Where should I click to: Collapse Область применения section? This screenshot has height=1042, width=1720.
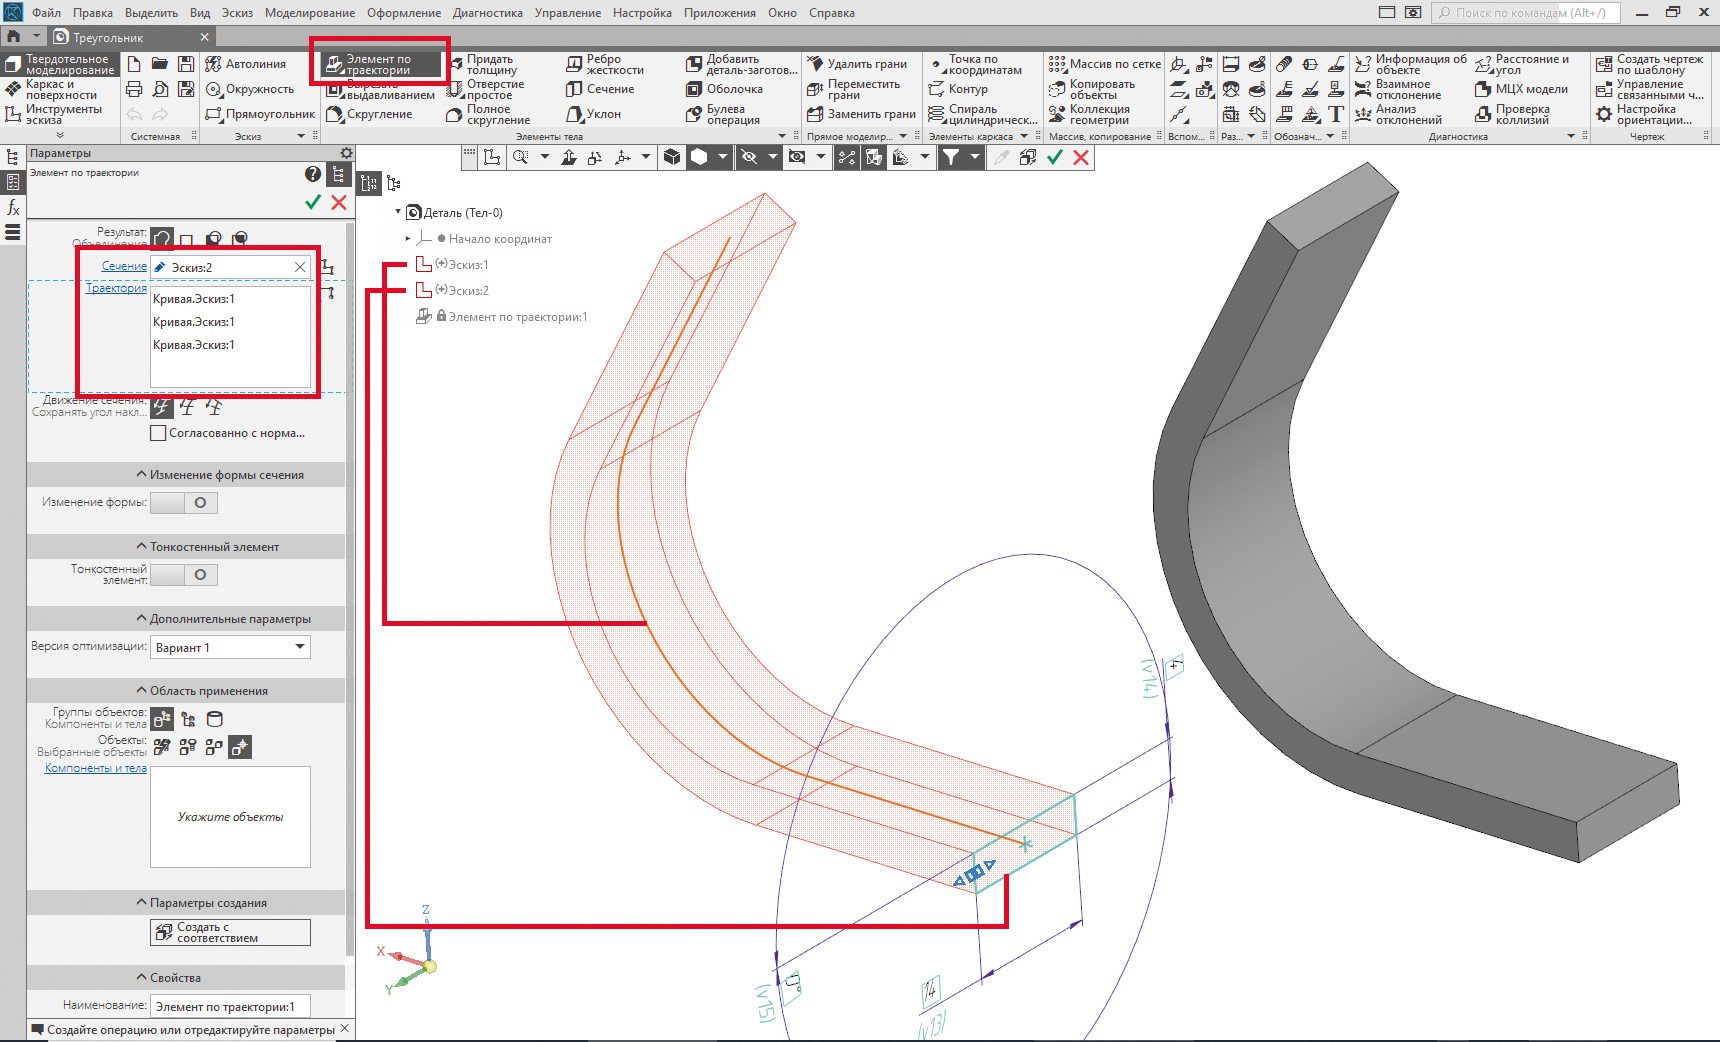pyautogui.click(x=186, y=691)
